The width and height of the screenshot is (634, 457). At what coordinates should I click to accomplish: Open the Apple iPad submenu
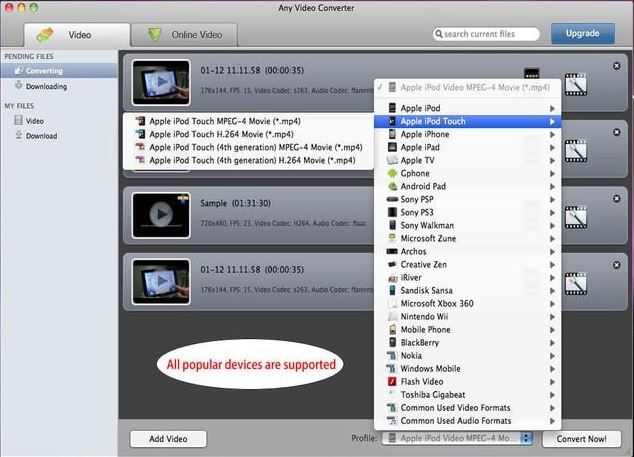pyautogui.click(x=467, y=147)
